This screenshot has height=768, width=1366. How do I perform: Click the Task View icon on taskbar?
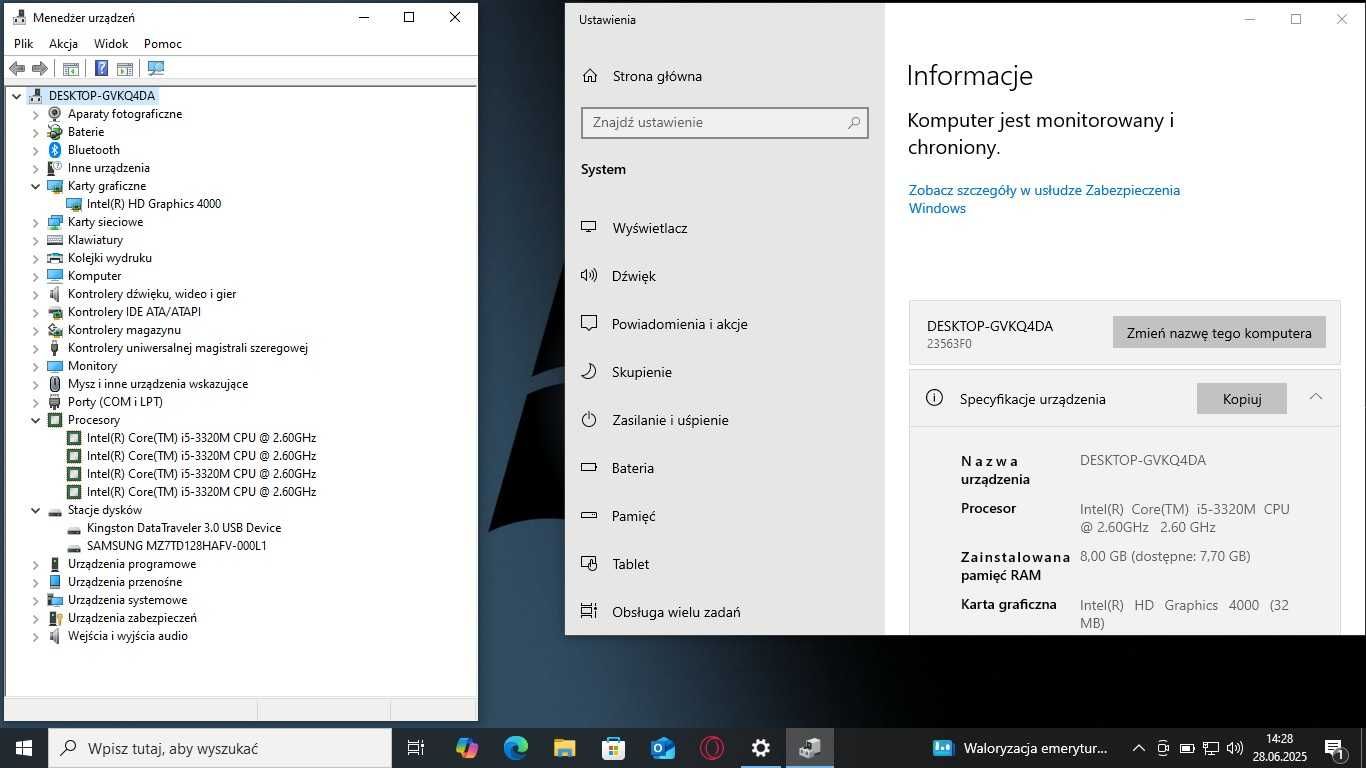click(416, 748)
